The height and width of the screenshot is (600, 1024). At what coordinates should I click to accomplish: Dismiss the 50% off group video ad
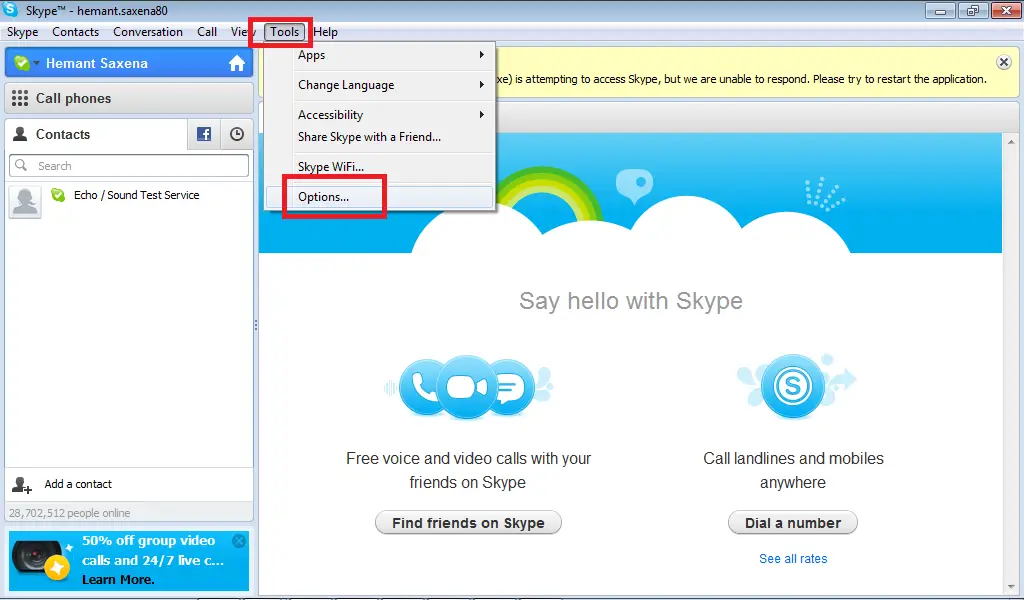239,541
